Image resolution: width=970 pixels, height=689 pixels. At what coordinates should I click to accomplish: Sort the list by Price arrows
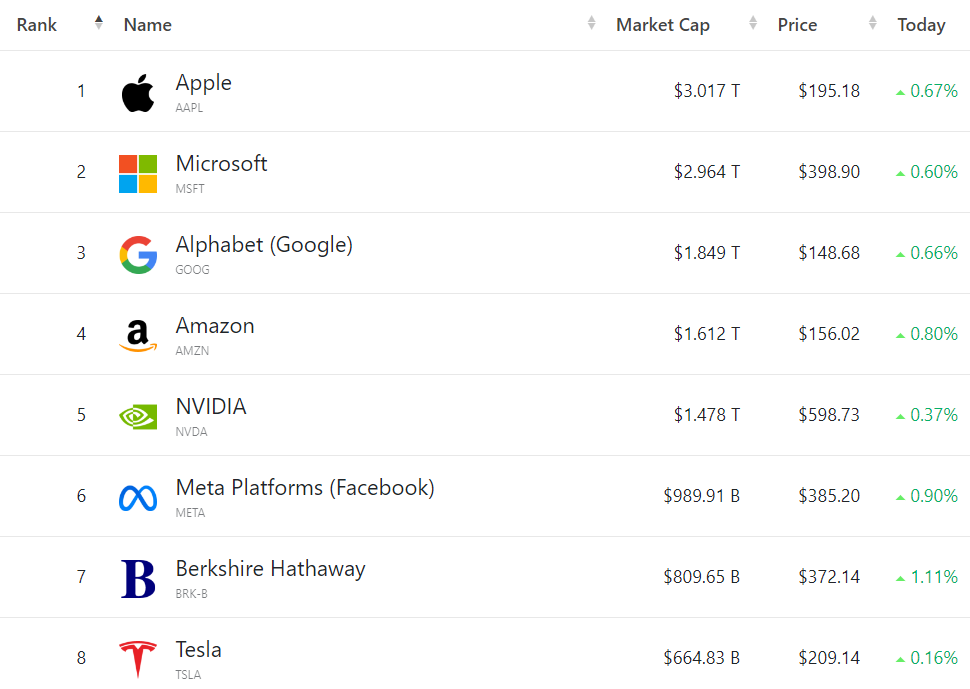[873, 24]
